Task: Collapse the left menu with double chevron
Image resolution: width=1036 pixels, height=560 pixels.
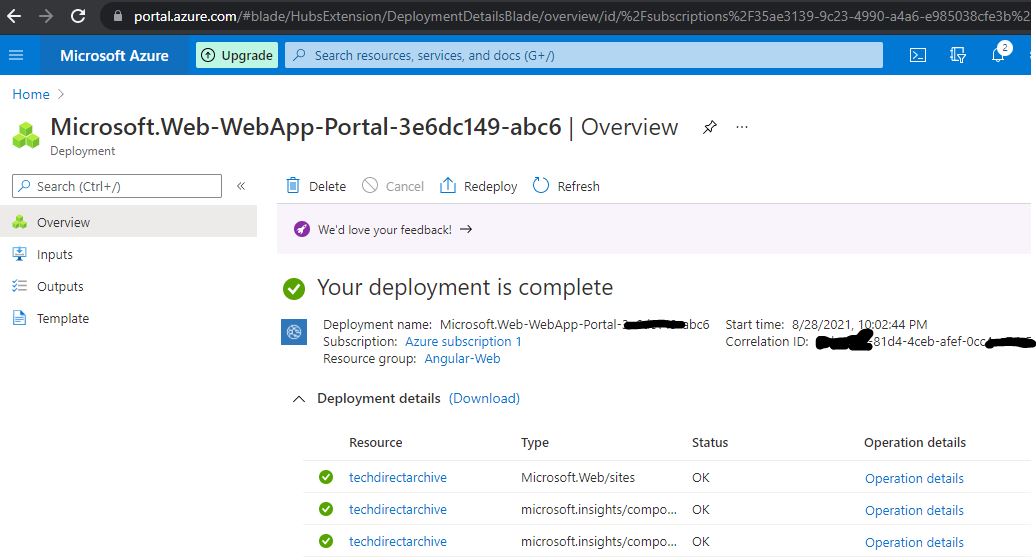Action: [241, 186]
